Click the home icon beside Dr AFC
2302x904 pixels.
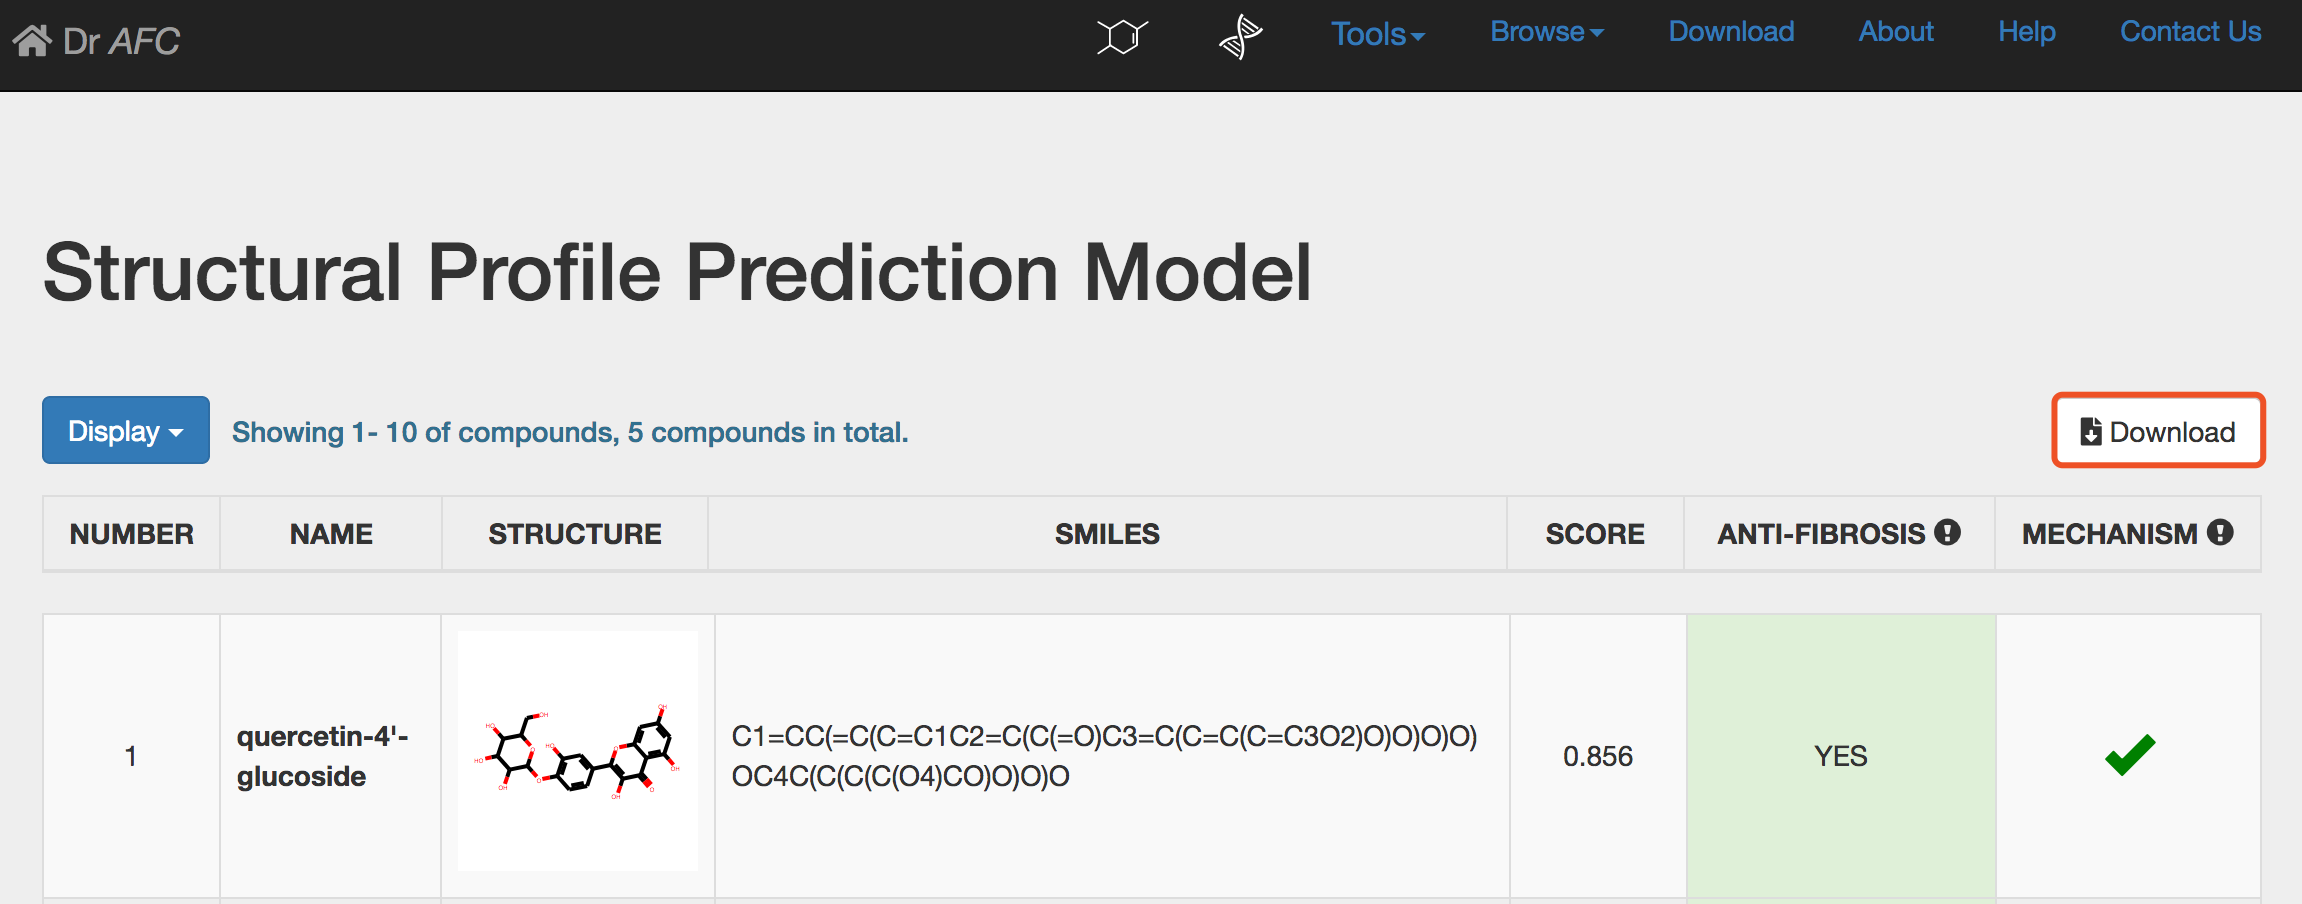[x=31, y=40]
